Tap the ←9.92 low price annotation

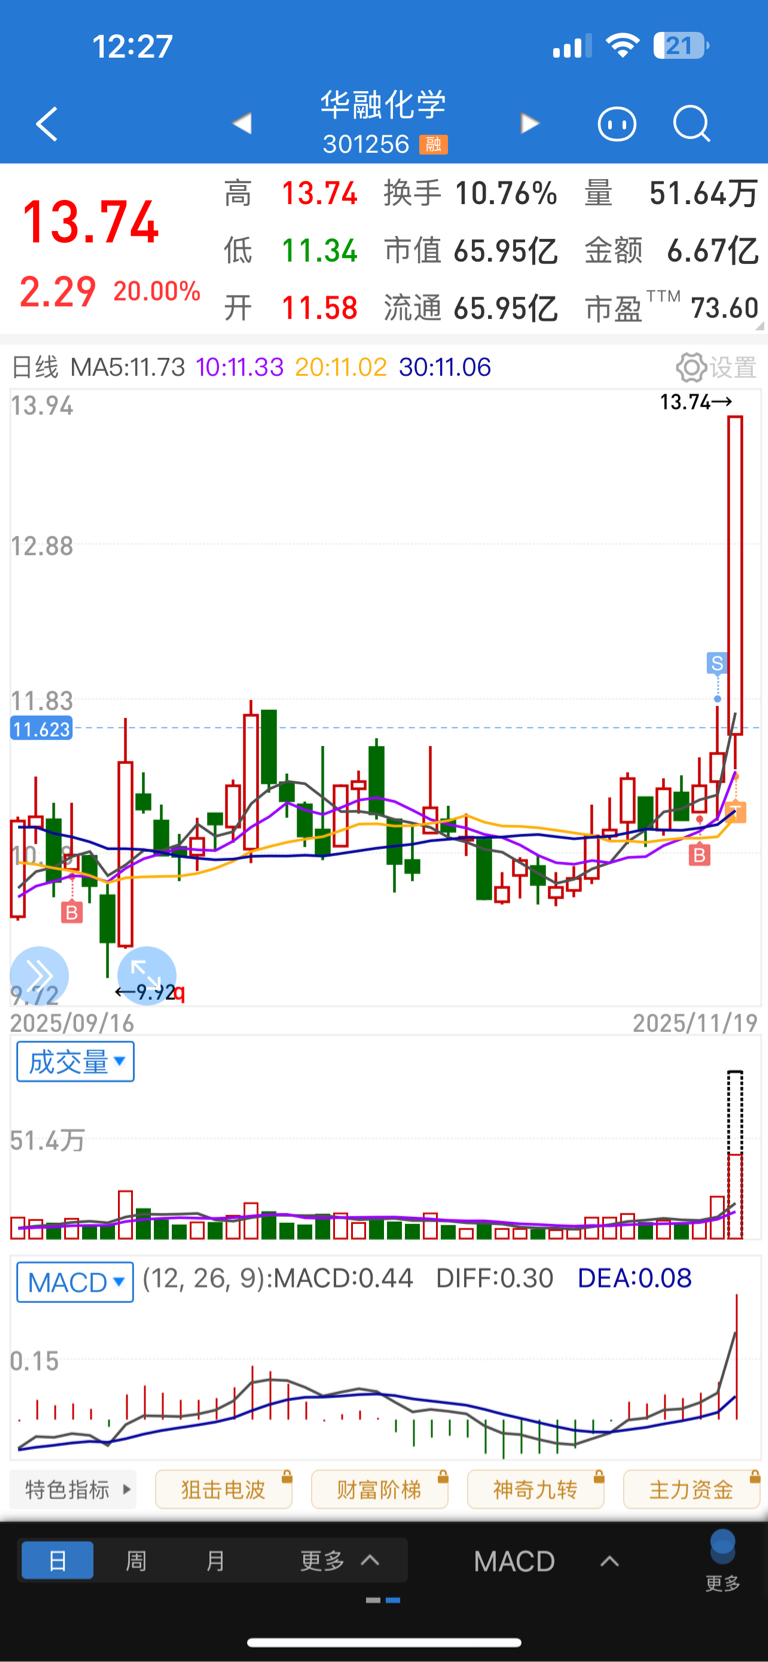[146, 992]
